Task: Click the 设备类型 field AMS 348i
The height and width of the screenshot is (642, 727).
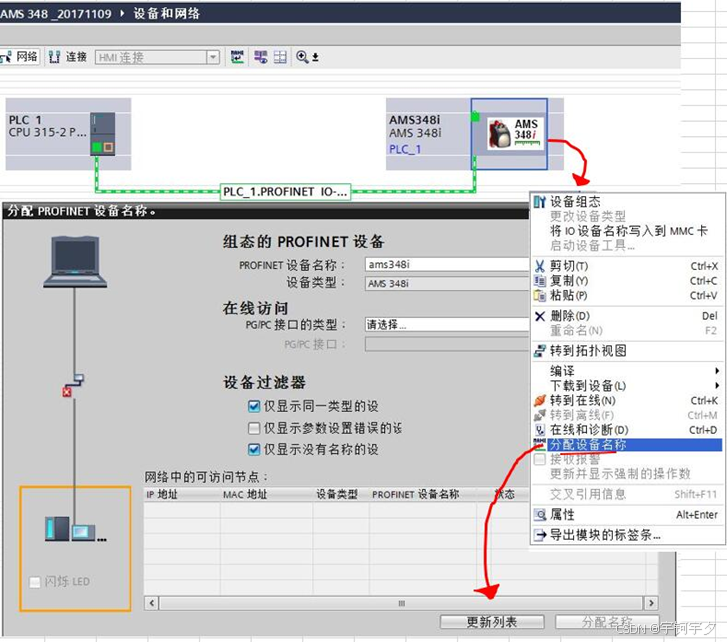Action: point(447,284)
